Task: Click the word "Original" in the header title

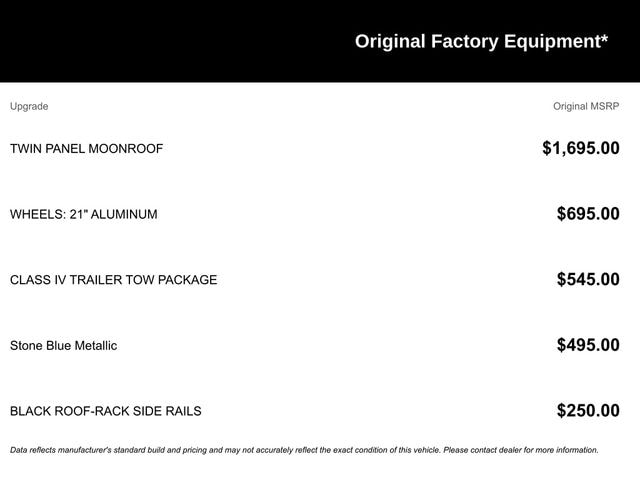Action: [x=390, y=41]
